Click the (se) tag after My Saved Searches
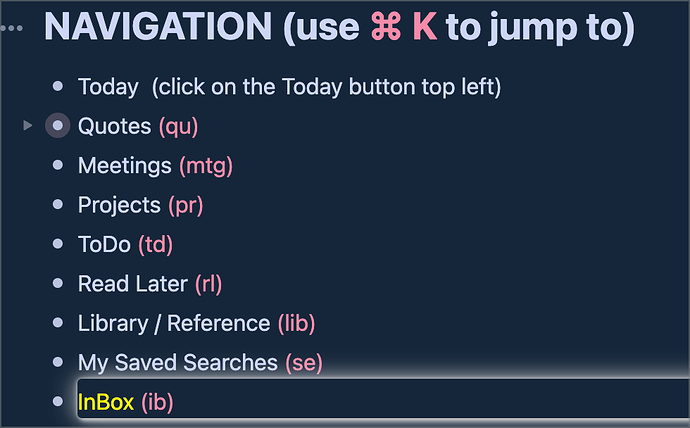Viewport: 690px width, 428px height. click(304, 362)
